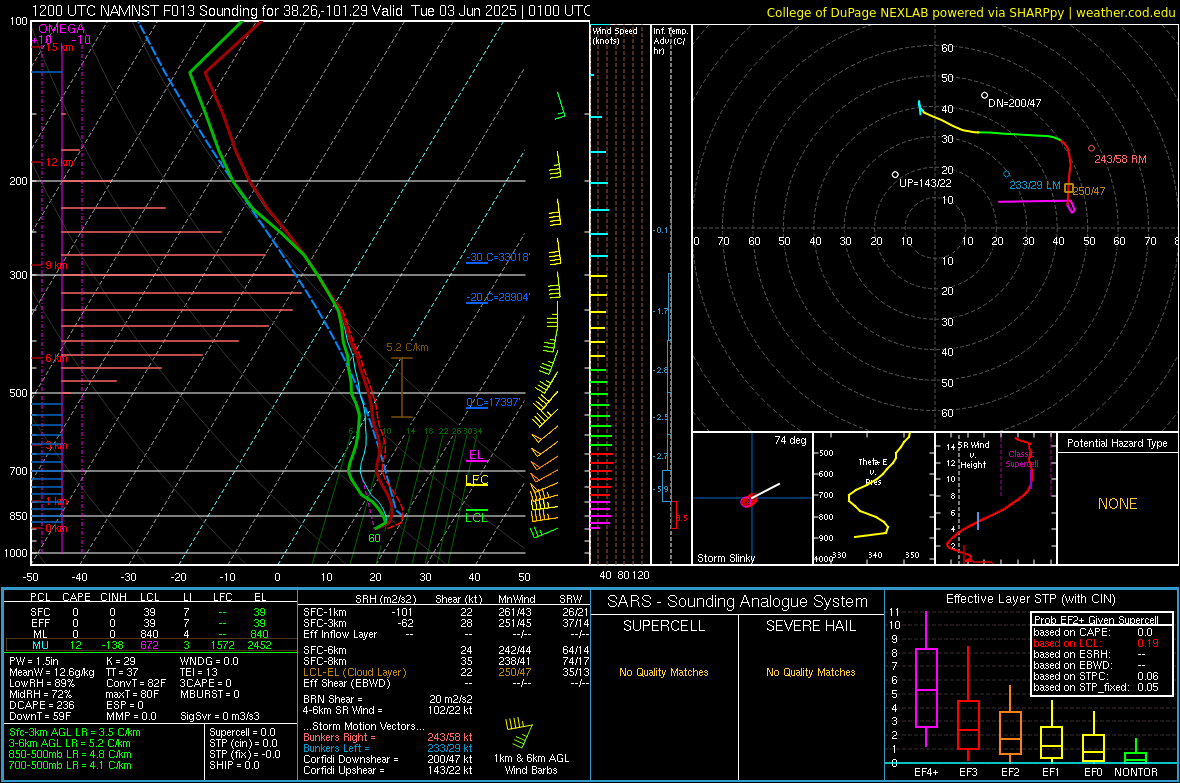
Task: Click the red 'based on LCL: 0.19' line
Action: pos(1096,643)
